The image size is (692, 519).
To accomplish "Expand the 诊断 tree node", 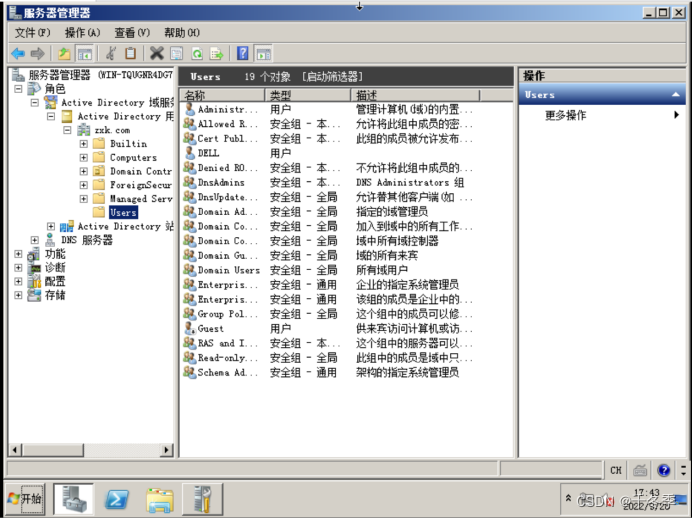I will click(18, 267).
